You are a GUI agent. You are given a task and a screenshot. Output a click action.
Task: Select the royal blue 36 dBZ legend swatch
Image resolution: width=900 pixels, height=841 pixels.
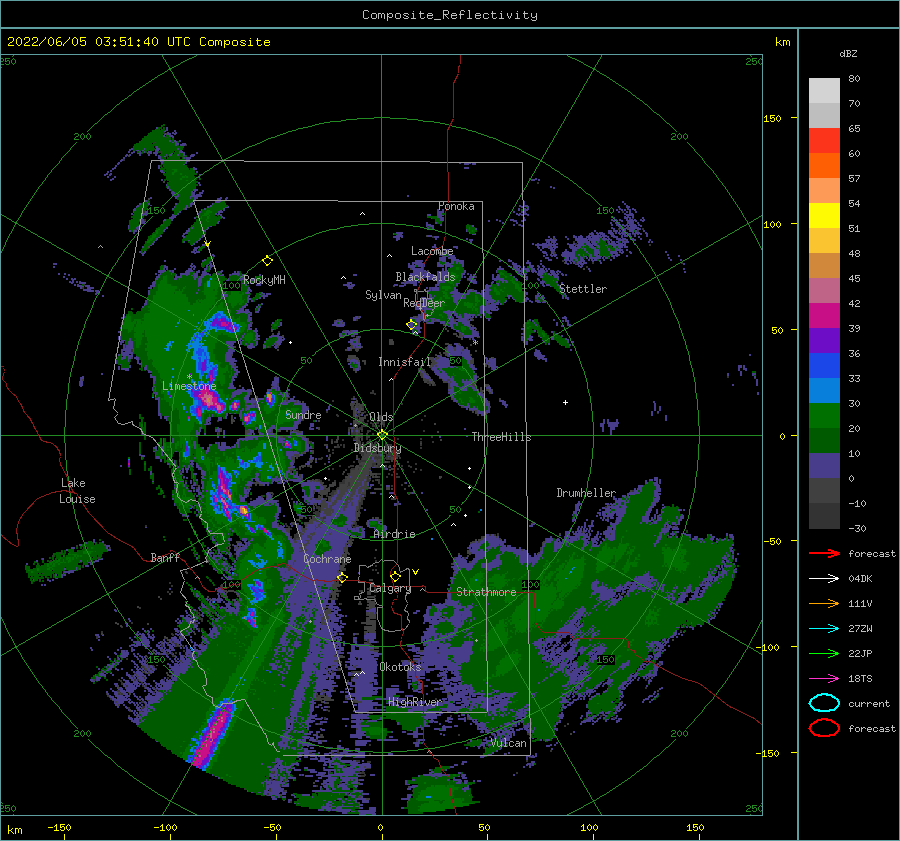point(824,365)
